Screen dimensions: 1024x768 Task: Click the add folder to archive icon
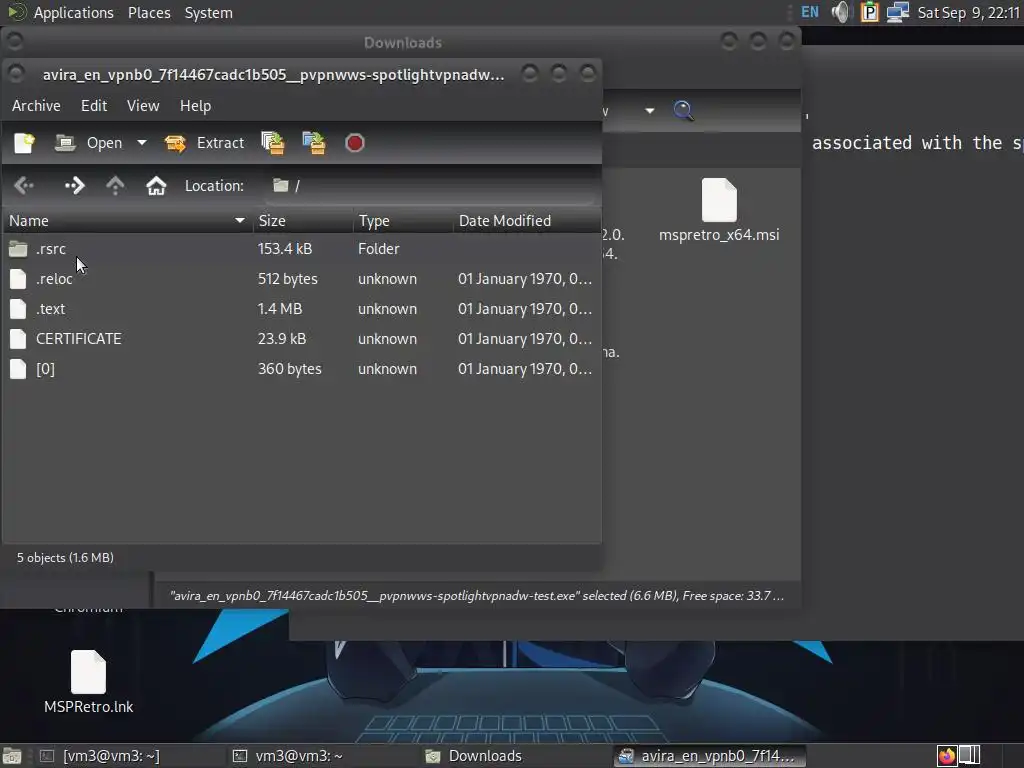(314, 143)
